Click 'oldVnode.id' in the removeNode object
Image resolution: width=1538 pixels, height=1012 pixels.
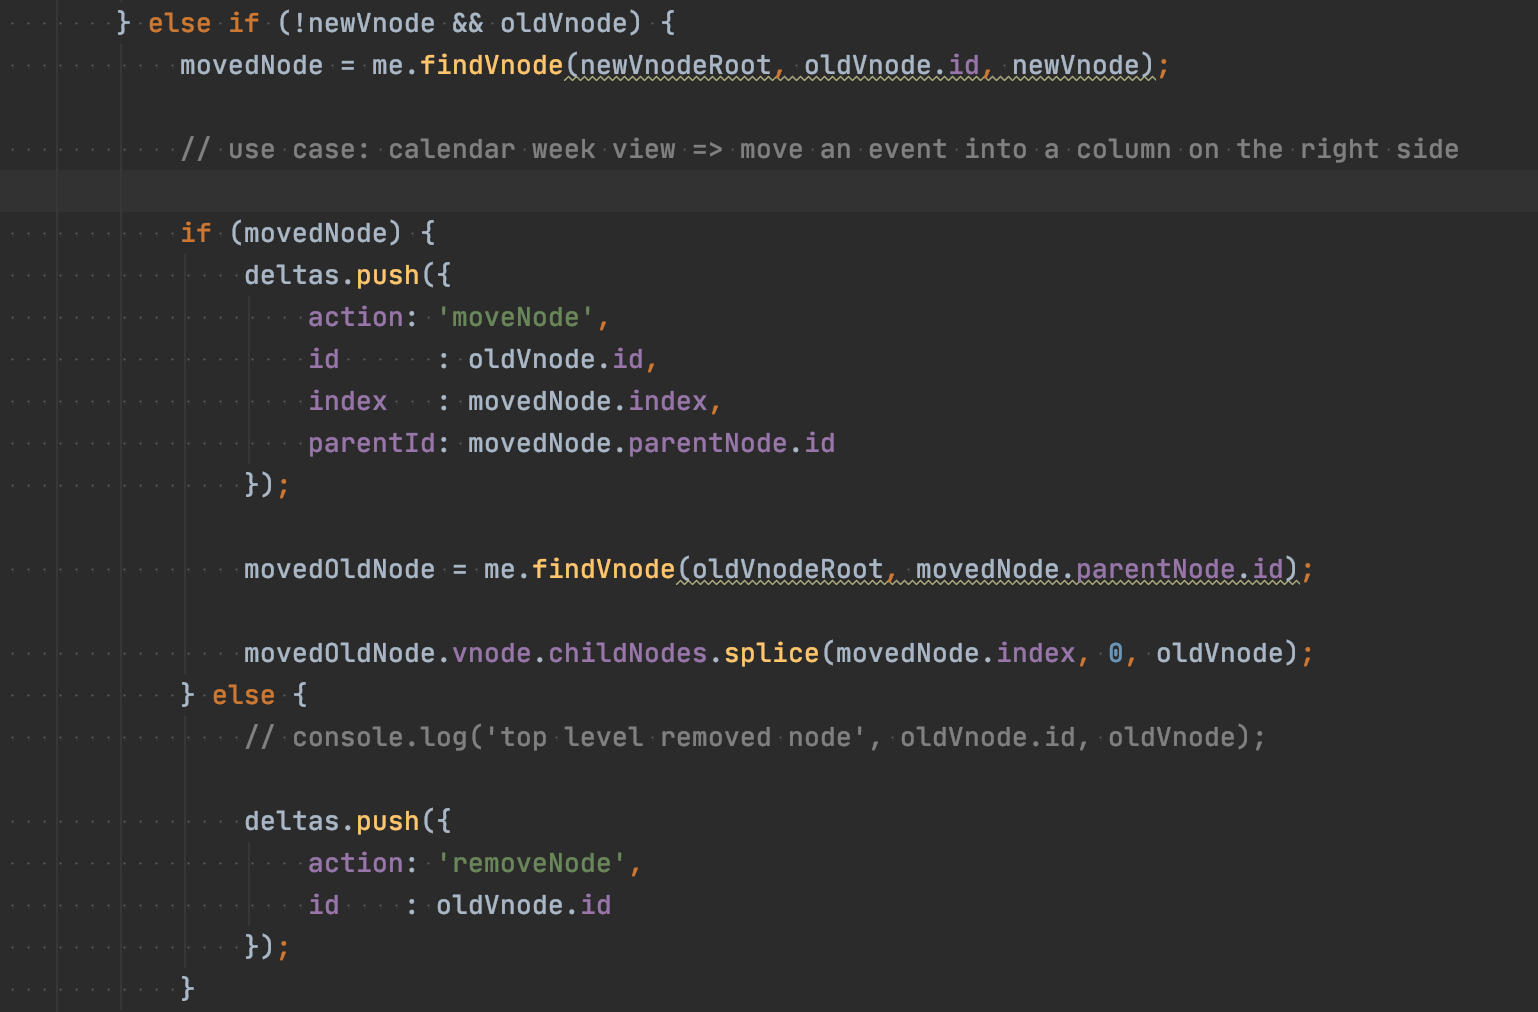pyautogui.click(x=523, y=905)
